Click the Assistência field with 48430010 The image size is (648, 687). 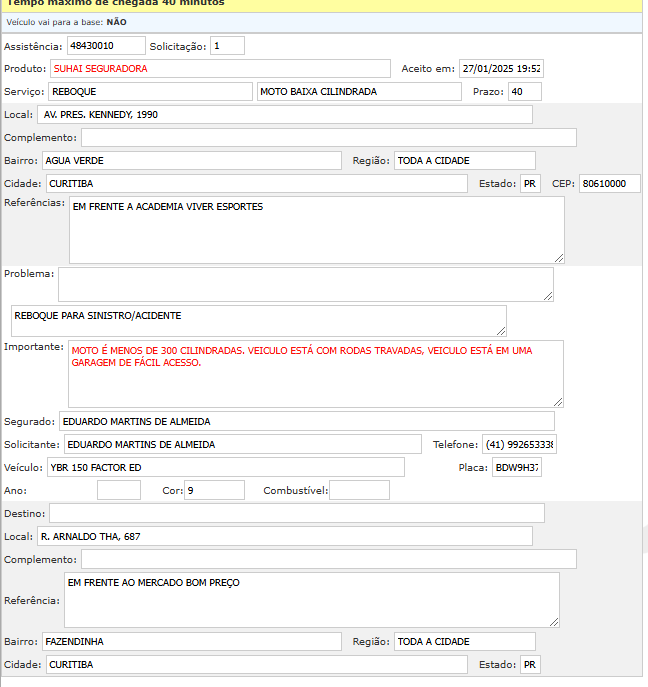tap(106, 46)
